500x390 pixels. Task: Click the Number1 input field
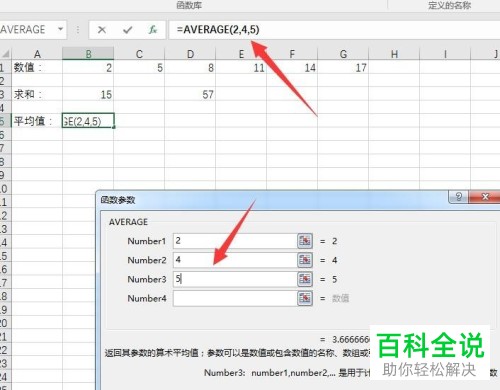(235, 241)
